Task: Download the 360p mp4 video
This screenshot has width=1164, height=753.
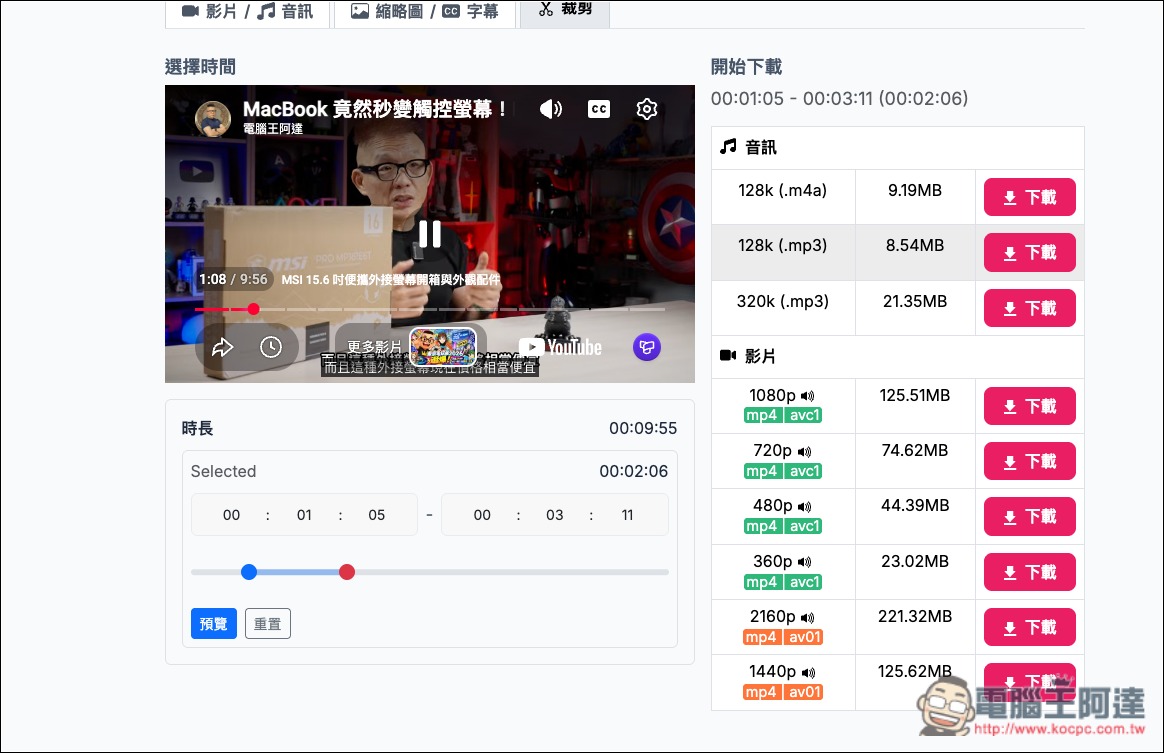Action: coord(1030,572)
